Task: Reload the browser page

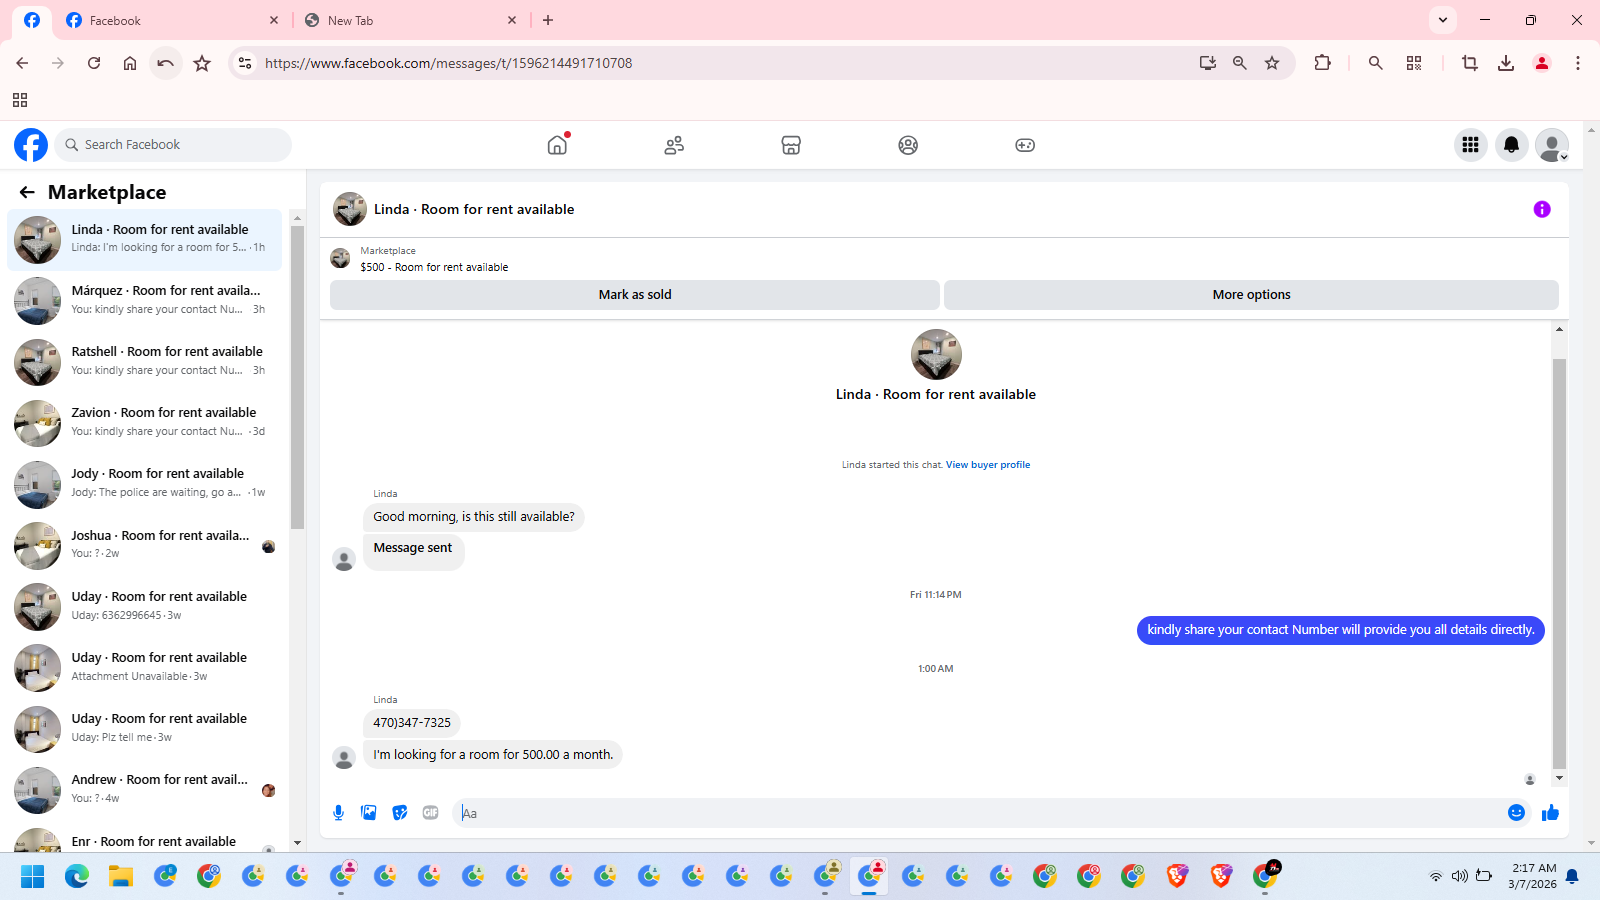Action: point(94,63)
